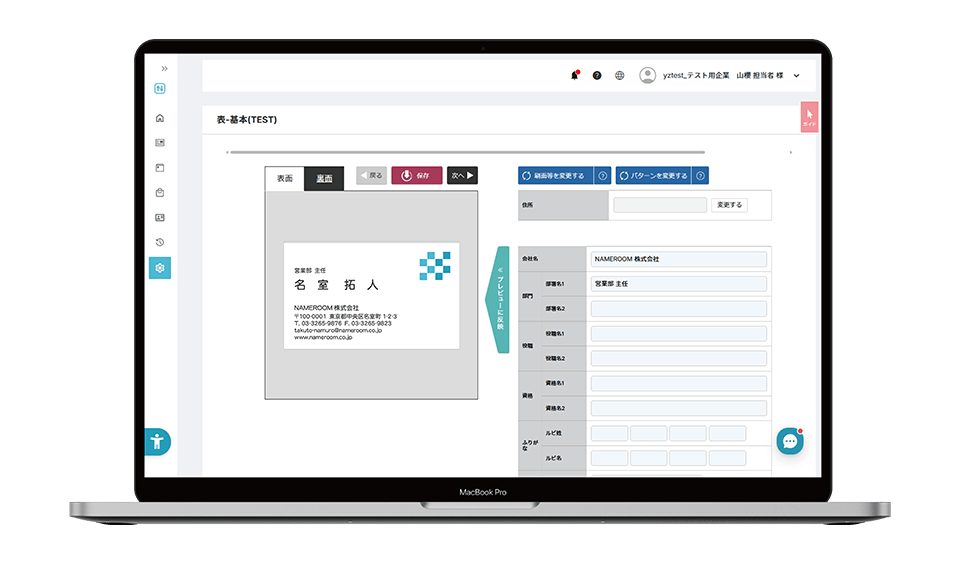Click the first ルビ姓 furigana box

click(609, 434)
